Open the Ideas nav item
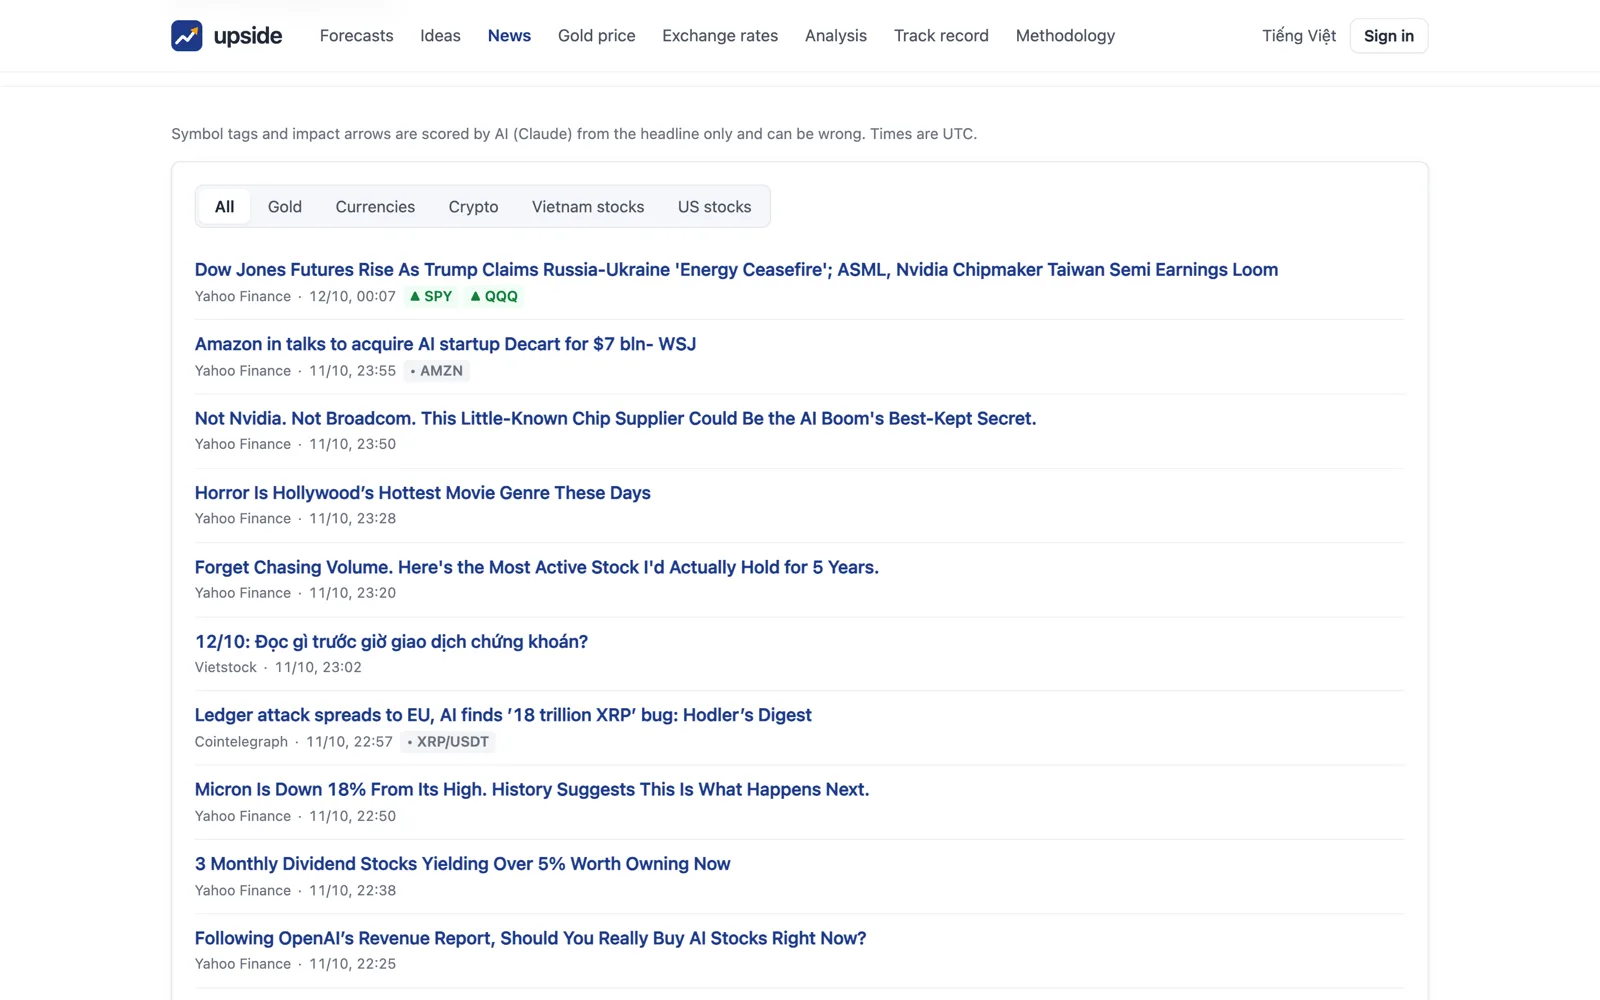Image resolution: width=1600 pixels, height=1000 pixels. [x=440, y=36]
